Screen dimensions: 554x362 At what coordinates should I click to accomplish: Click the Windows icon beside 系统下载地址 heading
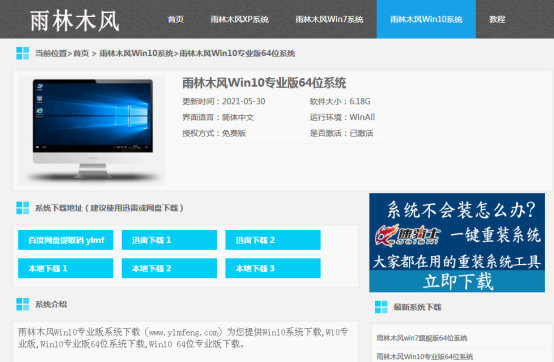point(23,208)
